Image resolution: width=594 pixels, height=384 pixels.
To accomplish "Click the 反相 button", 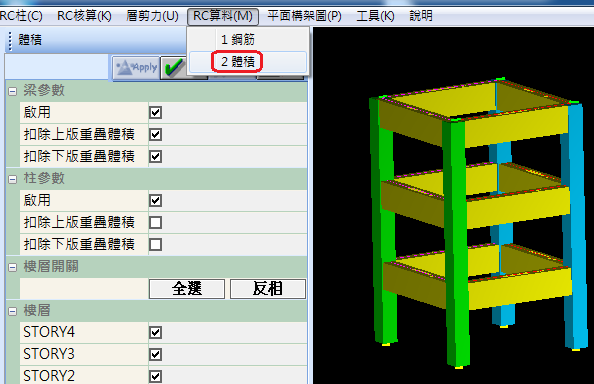I will [x=267, y=289].
